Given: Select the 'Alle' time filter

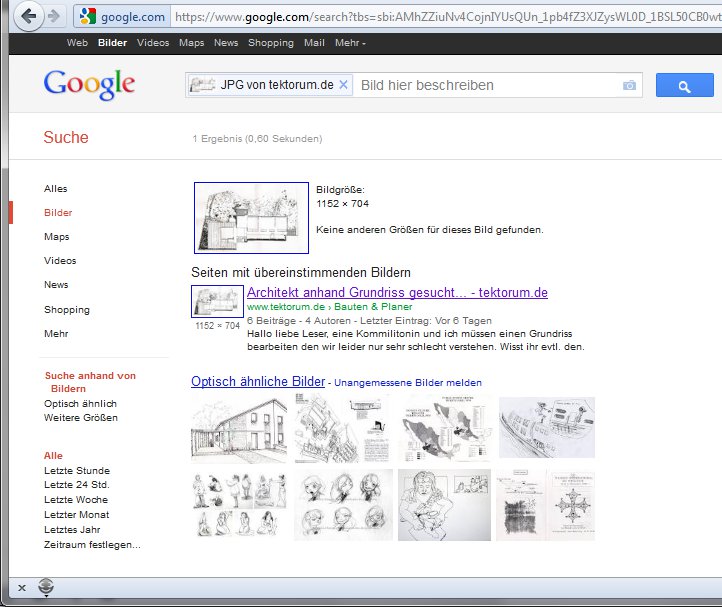Looking at the screenshot, I should pos(53,455).
